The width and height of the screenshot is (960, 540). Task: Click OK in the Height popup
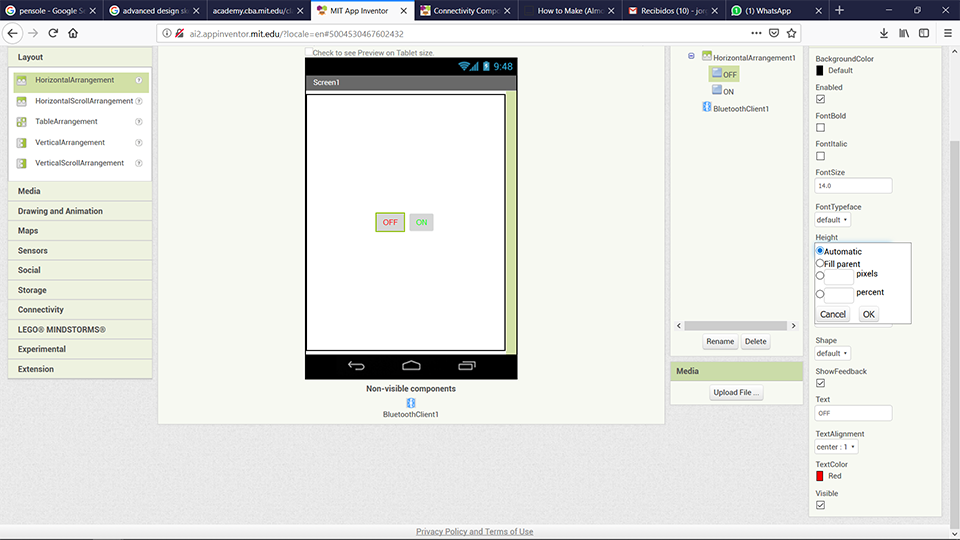pyautogui.click(x=868, y=314)
